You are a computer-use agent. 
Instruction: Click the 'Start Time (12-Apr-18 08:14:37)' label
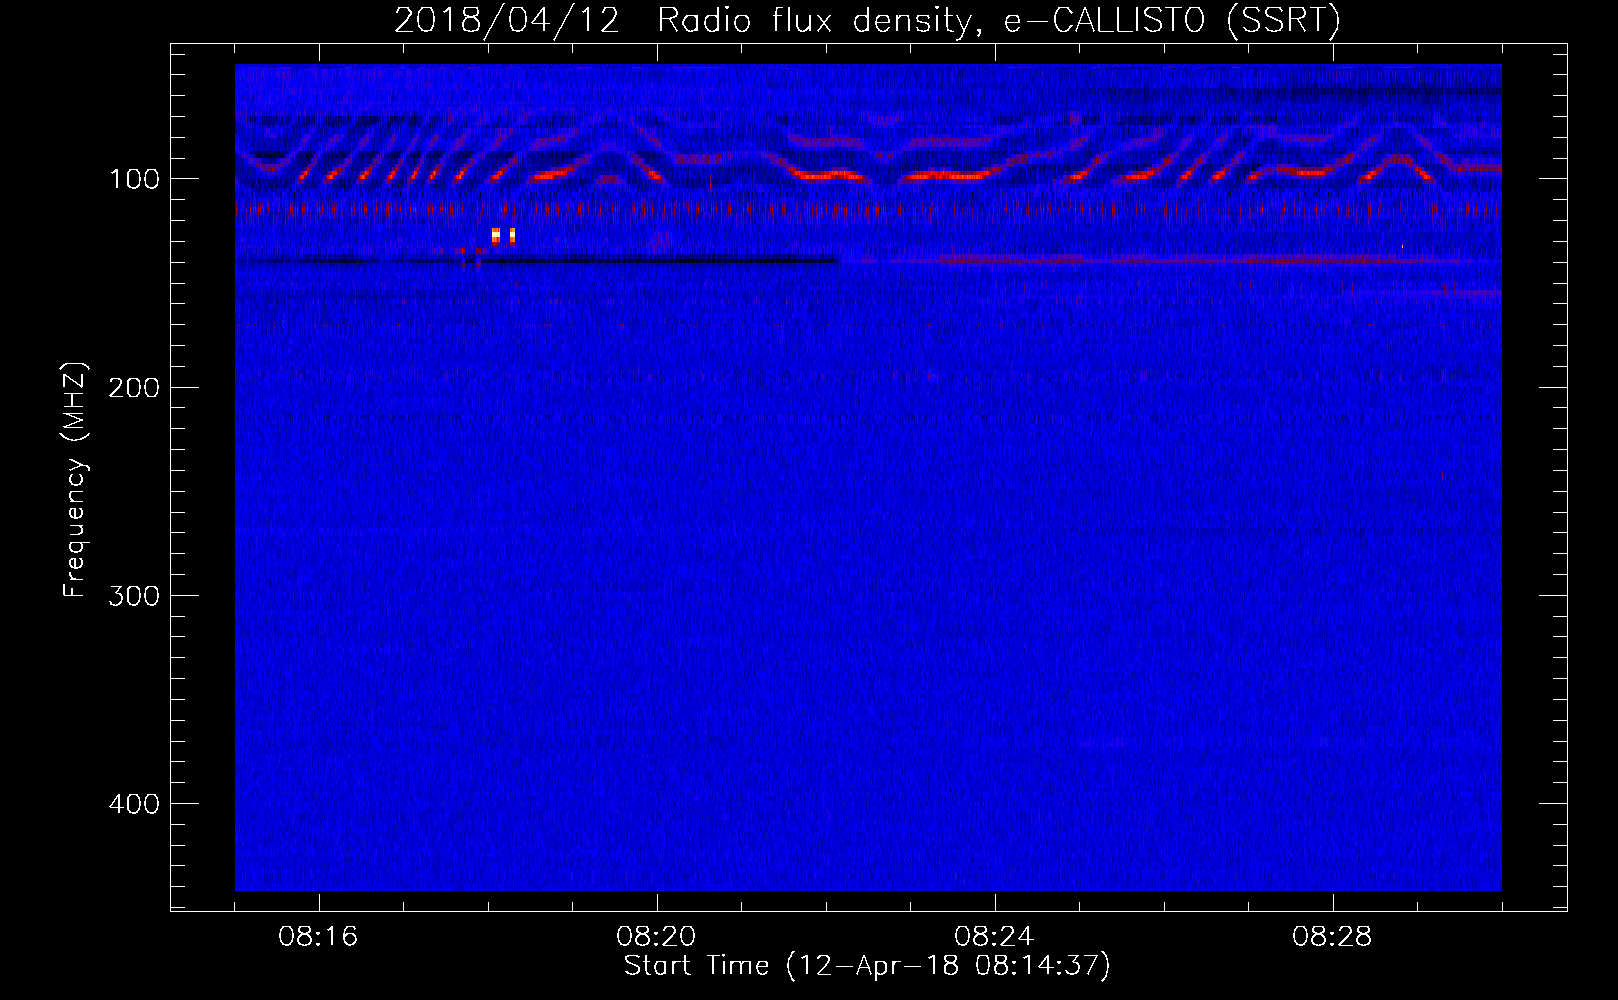coord(867,966)
